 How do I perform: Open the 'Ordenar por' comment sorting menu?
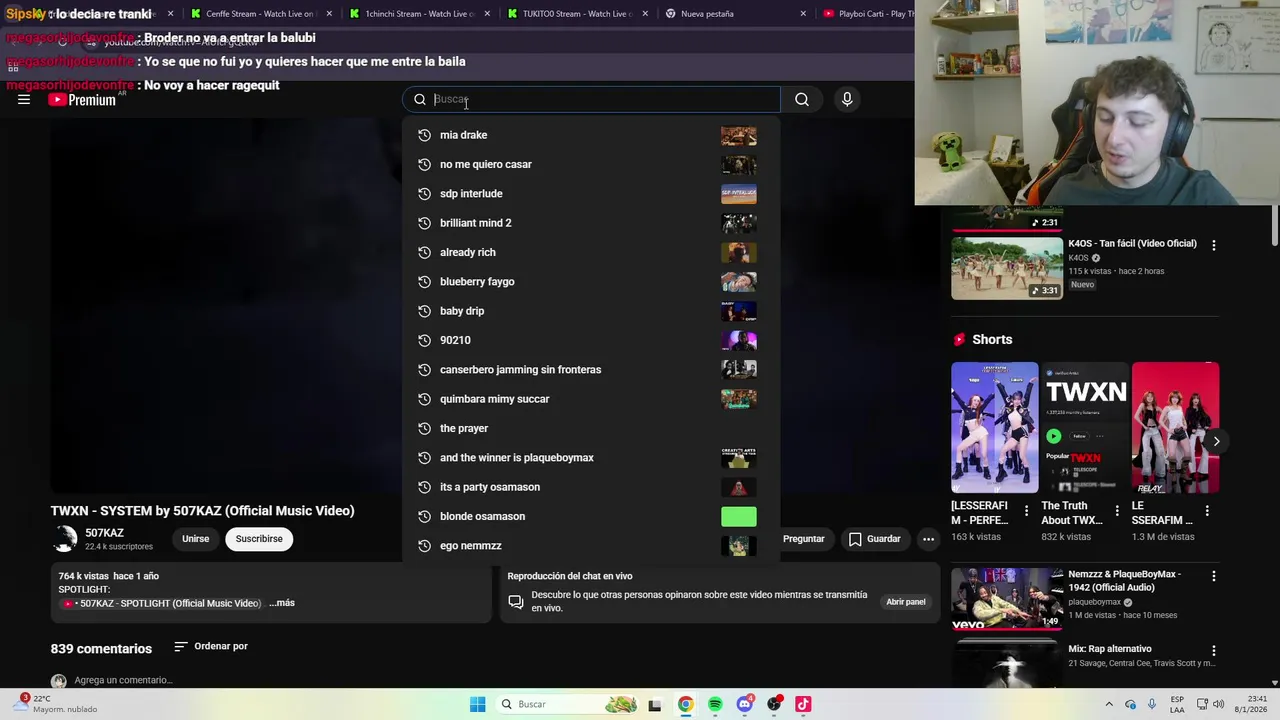(x=211, y=647)
